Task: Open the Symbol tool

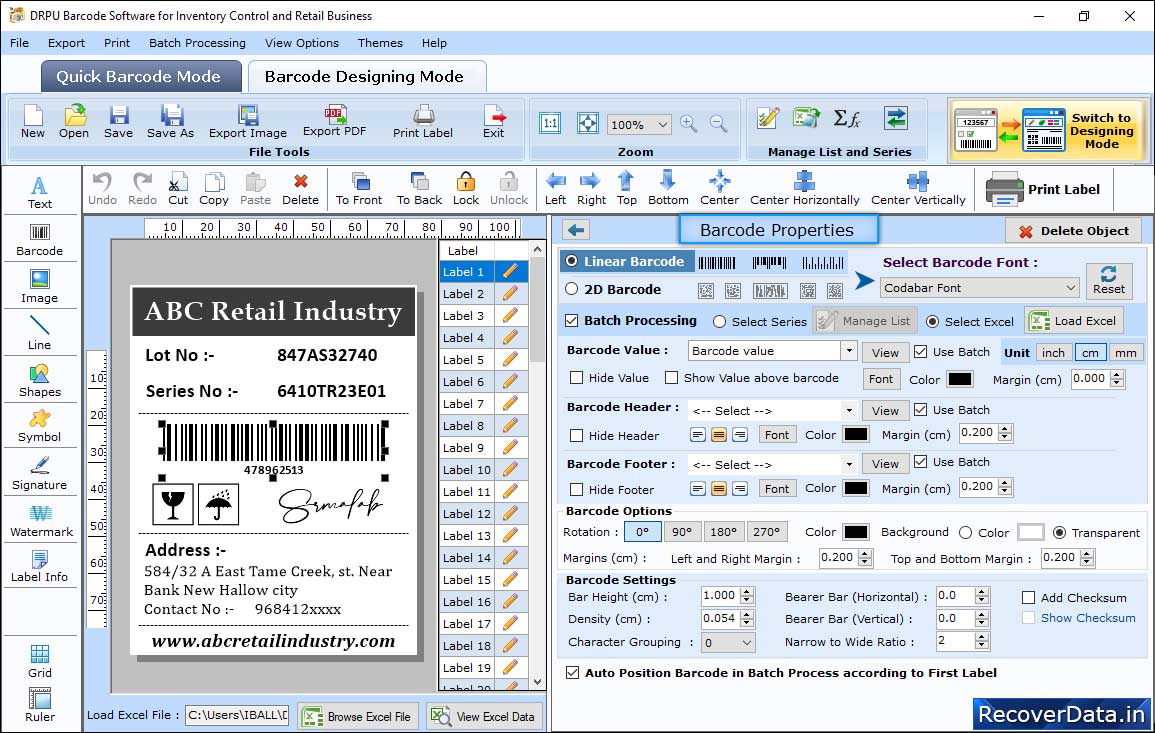Action: pyautogui.click(x=40, y=427)
